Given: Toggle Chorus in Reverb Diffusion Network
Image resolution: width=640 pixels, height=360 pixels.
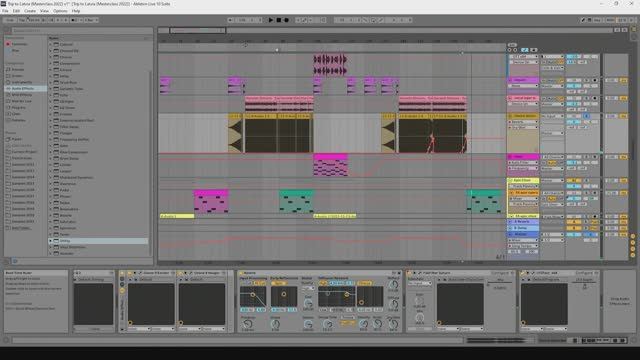Looking at the screenshot, I should (364, 283).
